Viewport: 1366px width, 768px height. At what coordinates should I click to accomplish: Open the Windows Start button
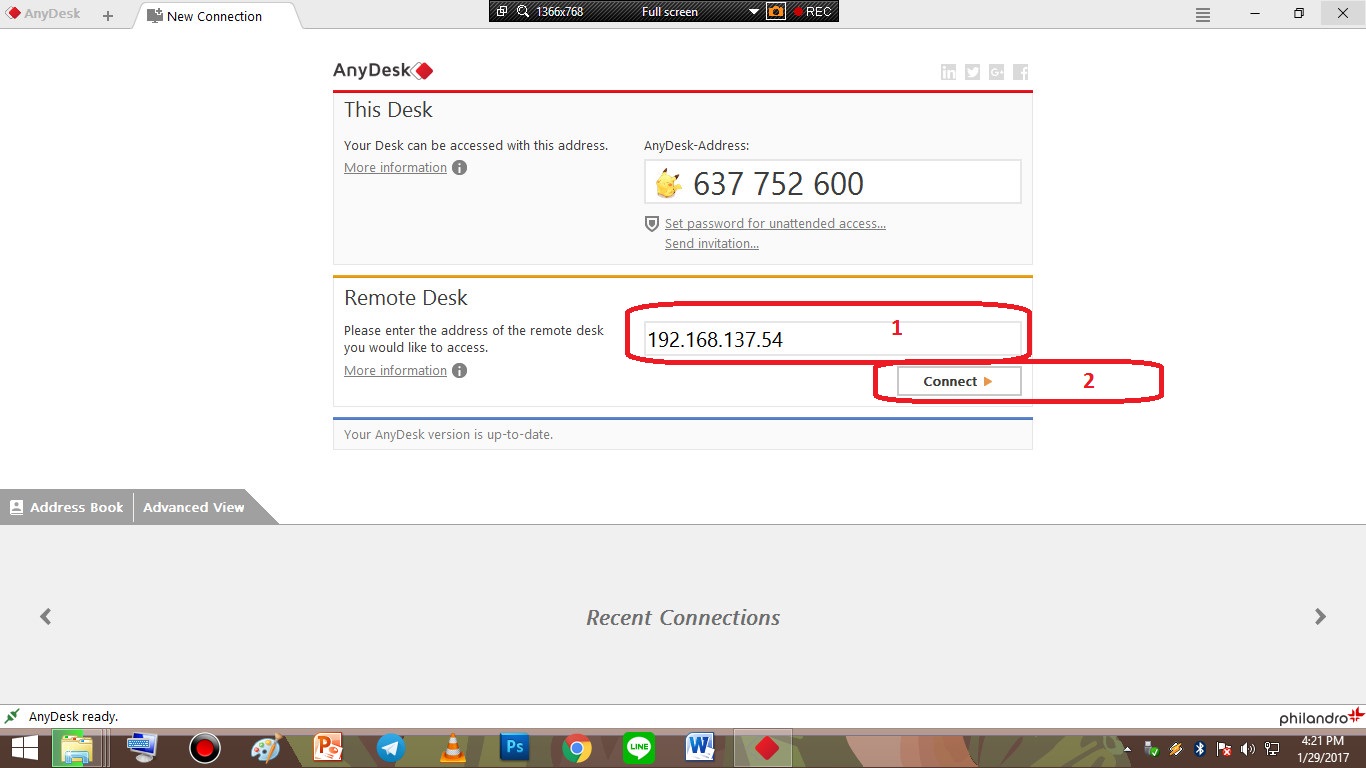coord(24,748)
